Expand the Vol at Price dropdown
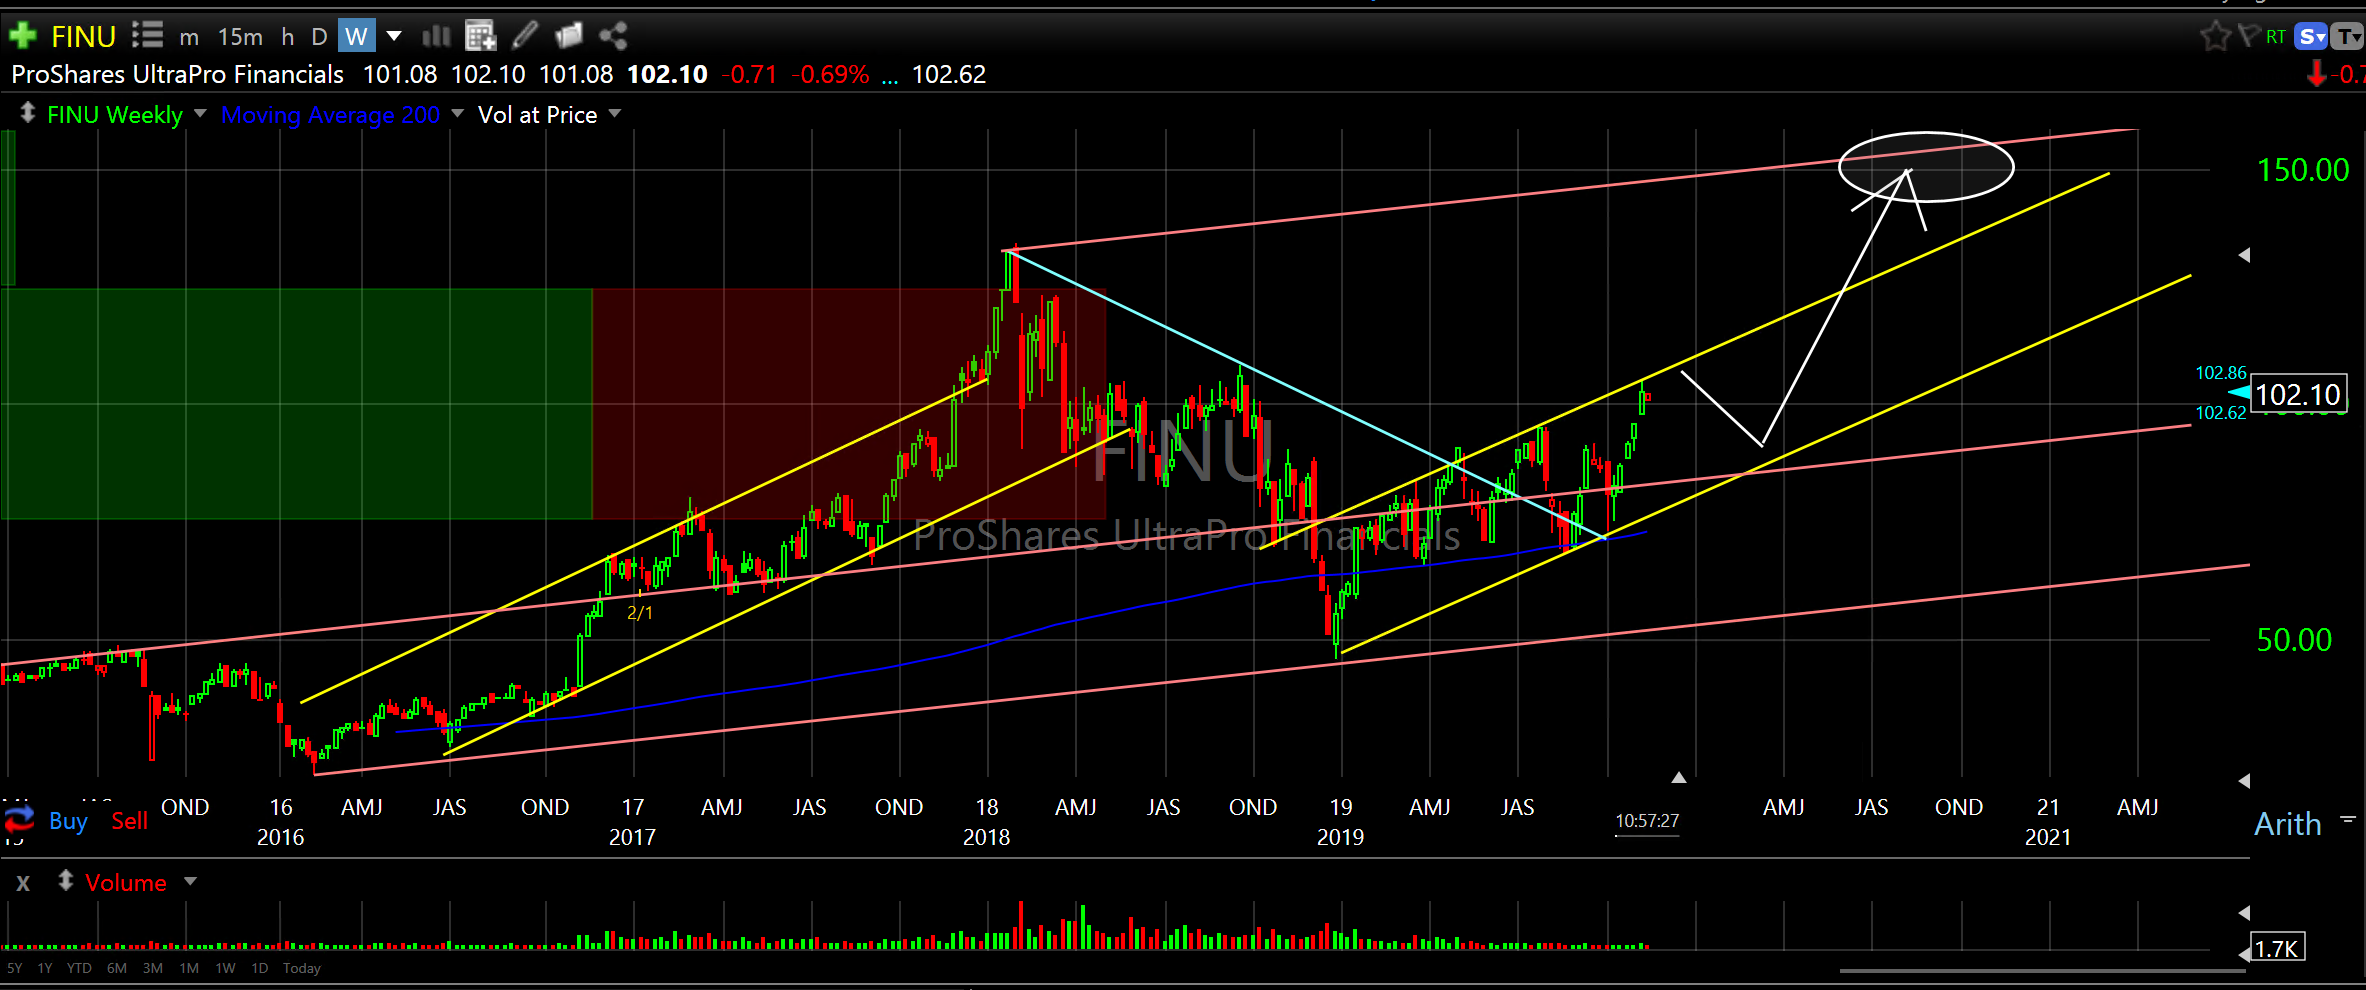This screenshot has height=990, width=2366. click(614, 114)
